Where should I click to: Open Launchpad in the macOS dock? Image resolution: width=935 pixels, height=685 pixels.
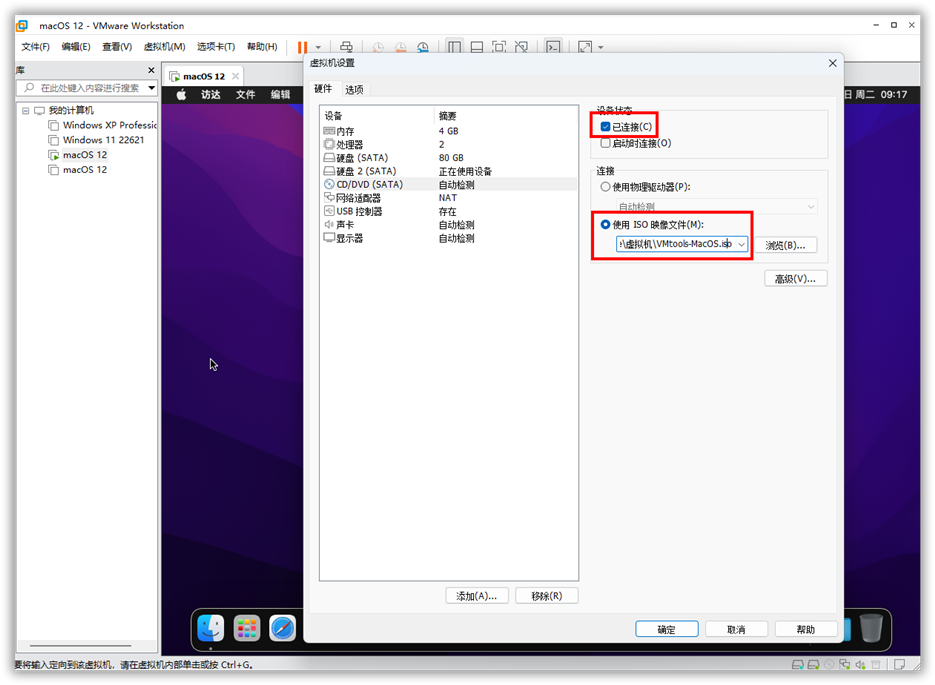pyautogui.click(x=246, y=628)
